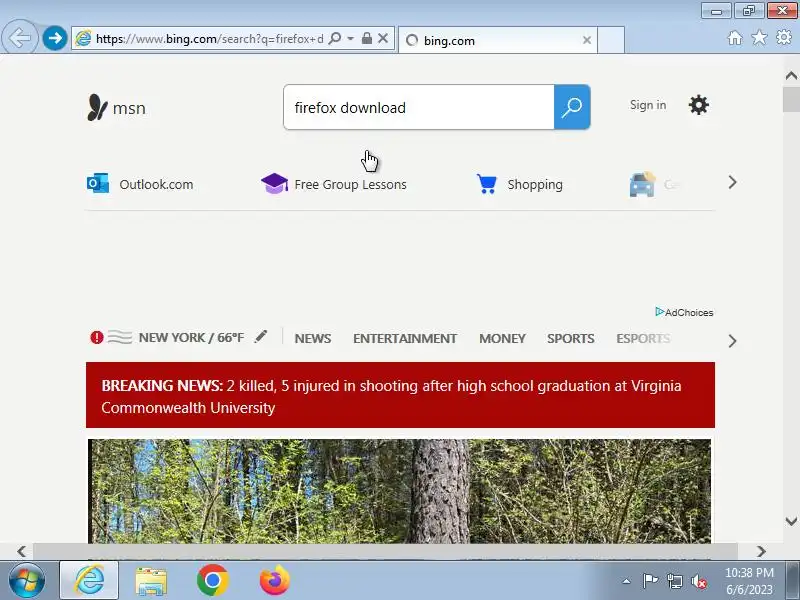
Task: Click the network tray icon
Action: pyautogui.click(x=674, y=581)
